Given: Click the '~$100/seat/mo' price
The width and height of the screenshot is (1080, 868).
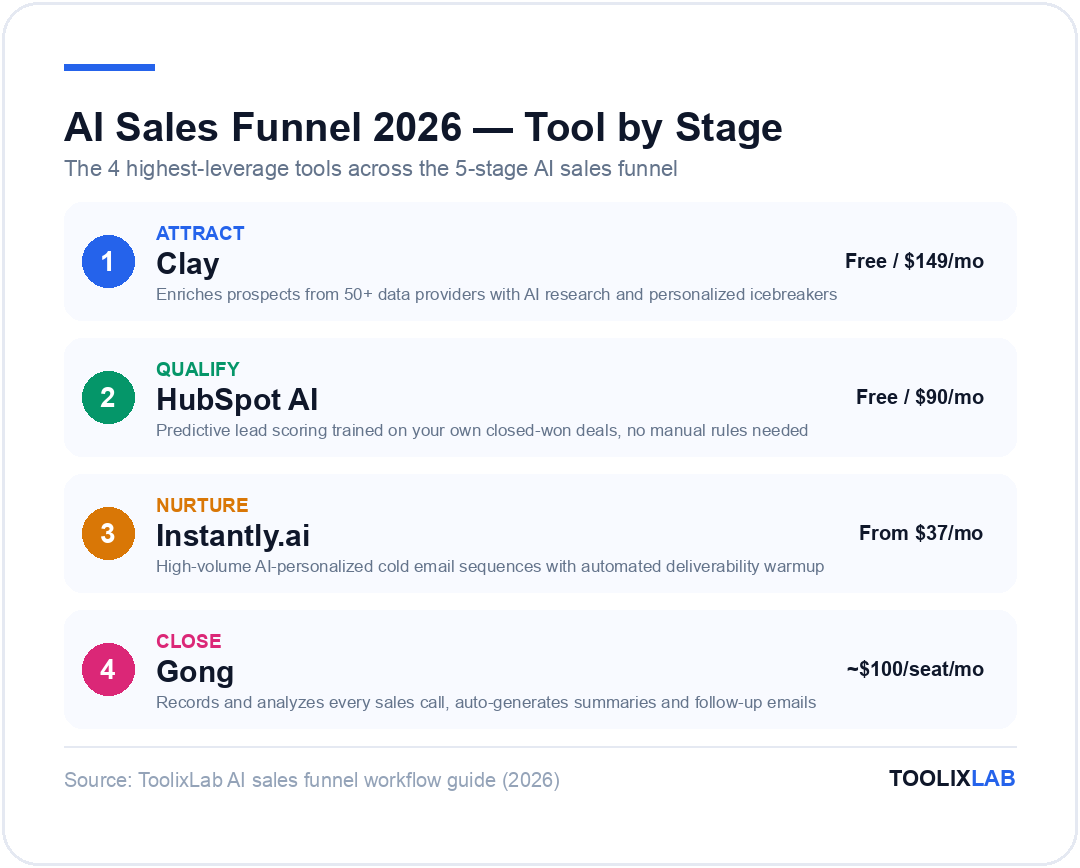Looking at the screenshot, I should pyautogui.click(x=915, y=669).
